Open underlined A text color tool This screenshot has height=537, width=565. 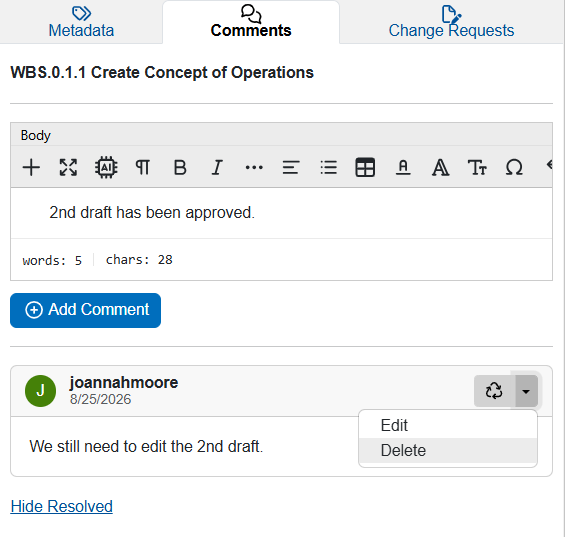403,168
